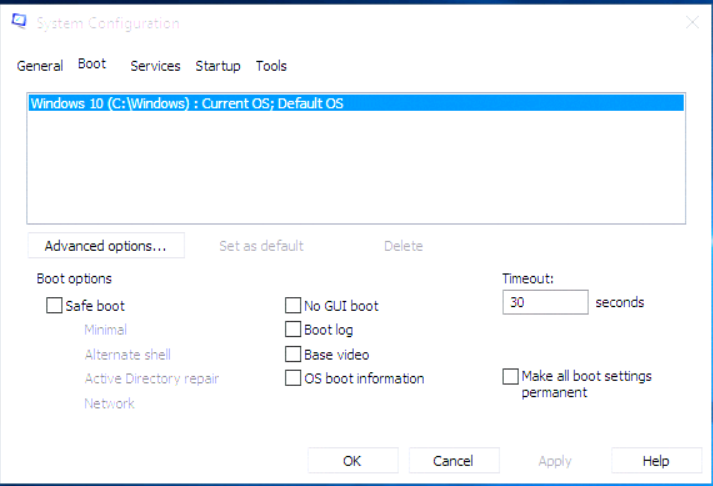This screenshot has height=486, width=713.
Task: Check Make all boot settings permanent
Action: (510, 376)
